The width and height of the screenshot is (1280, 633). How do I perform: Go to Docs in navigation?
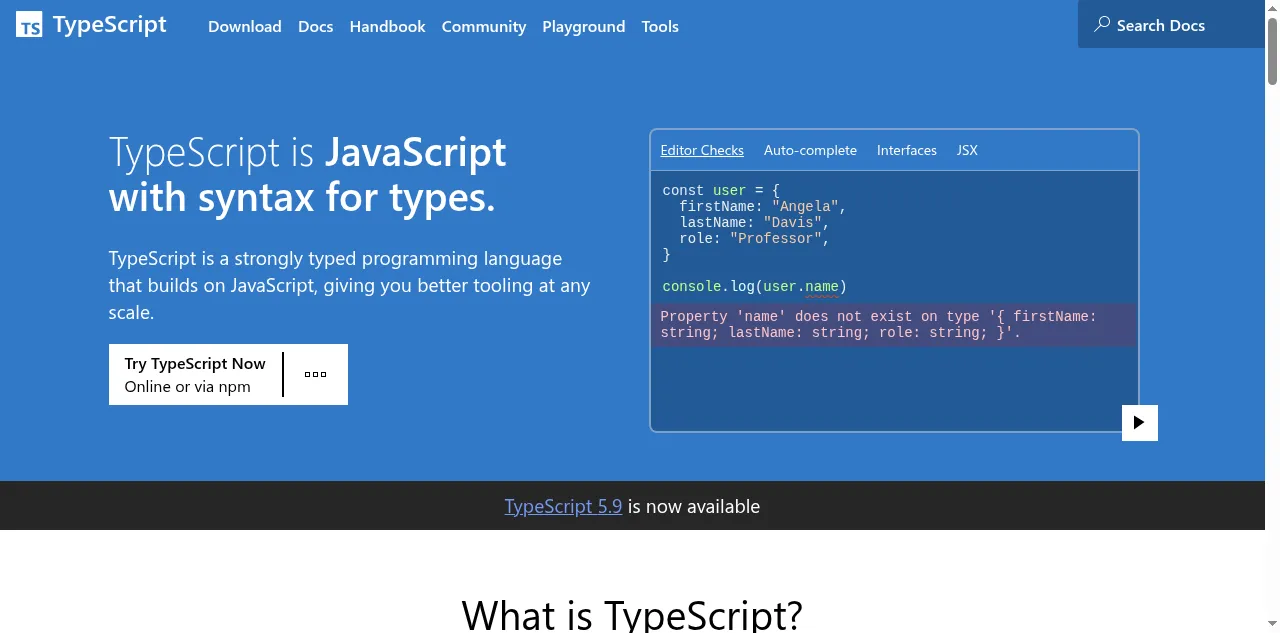click(x=315, y=26)
